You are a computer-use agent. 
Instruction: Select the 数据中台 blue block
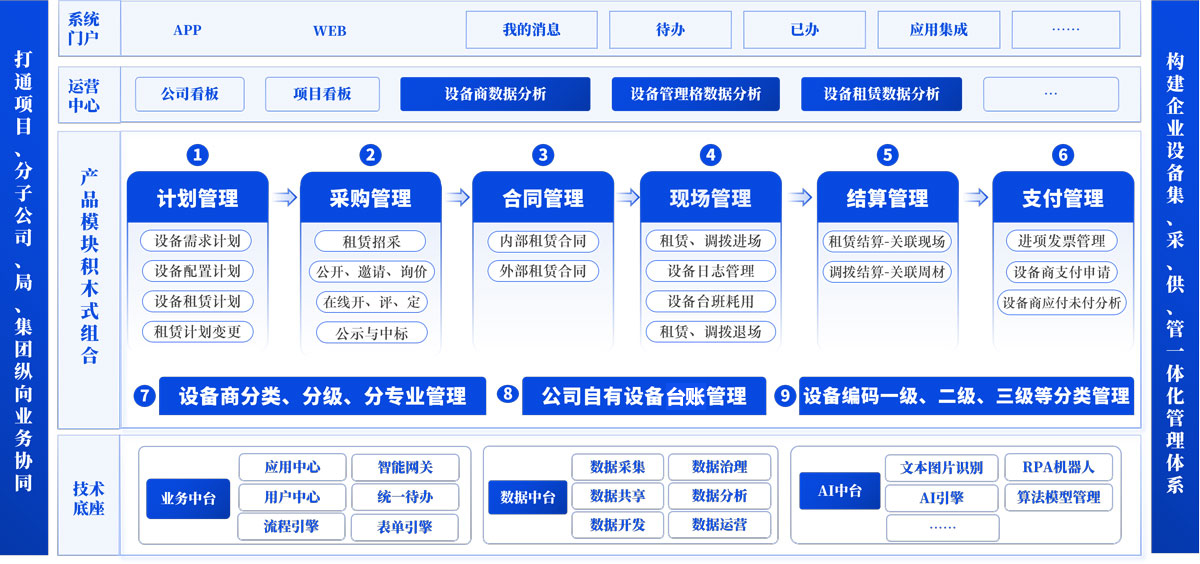point(528,497)
